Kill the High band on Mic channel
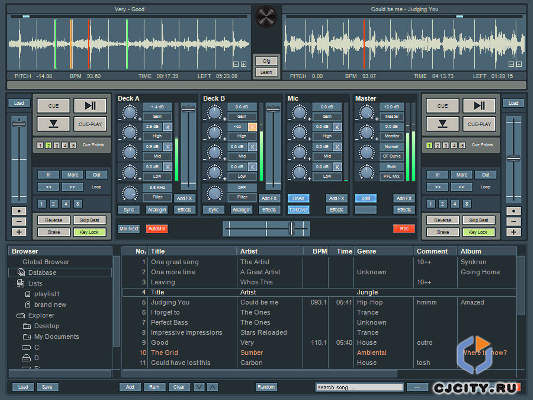The image size is (533, 400). [x=337, y=127]
